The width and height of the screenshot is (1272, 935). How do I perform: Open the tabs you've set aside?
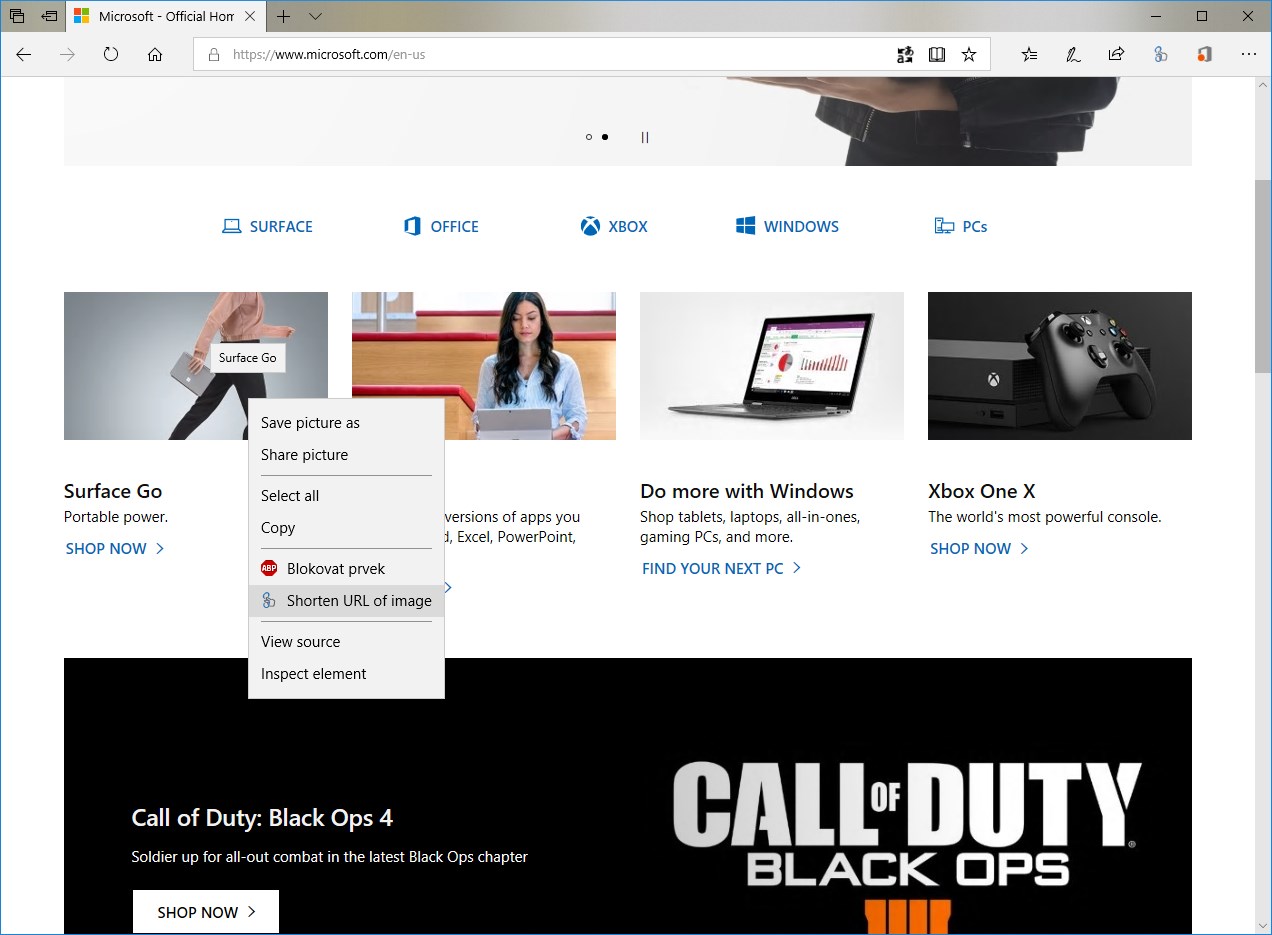(x=17, y=16)
